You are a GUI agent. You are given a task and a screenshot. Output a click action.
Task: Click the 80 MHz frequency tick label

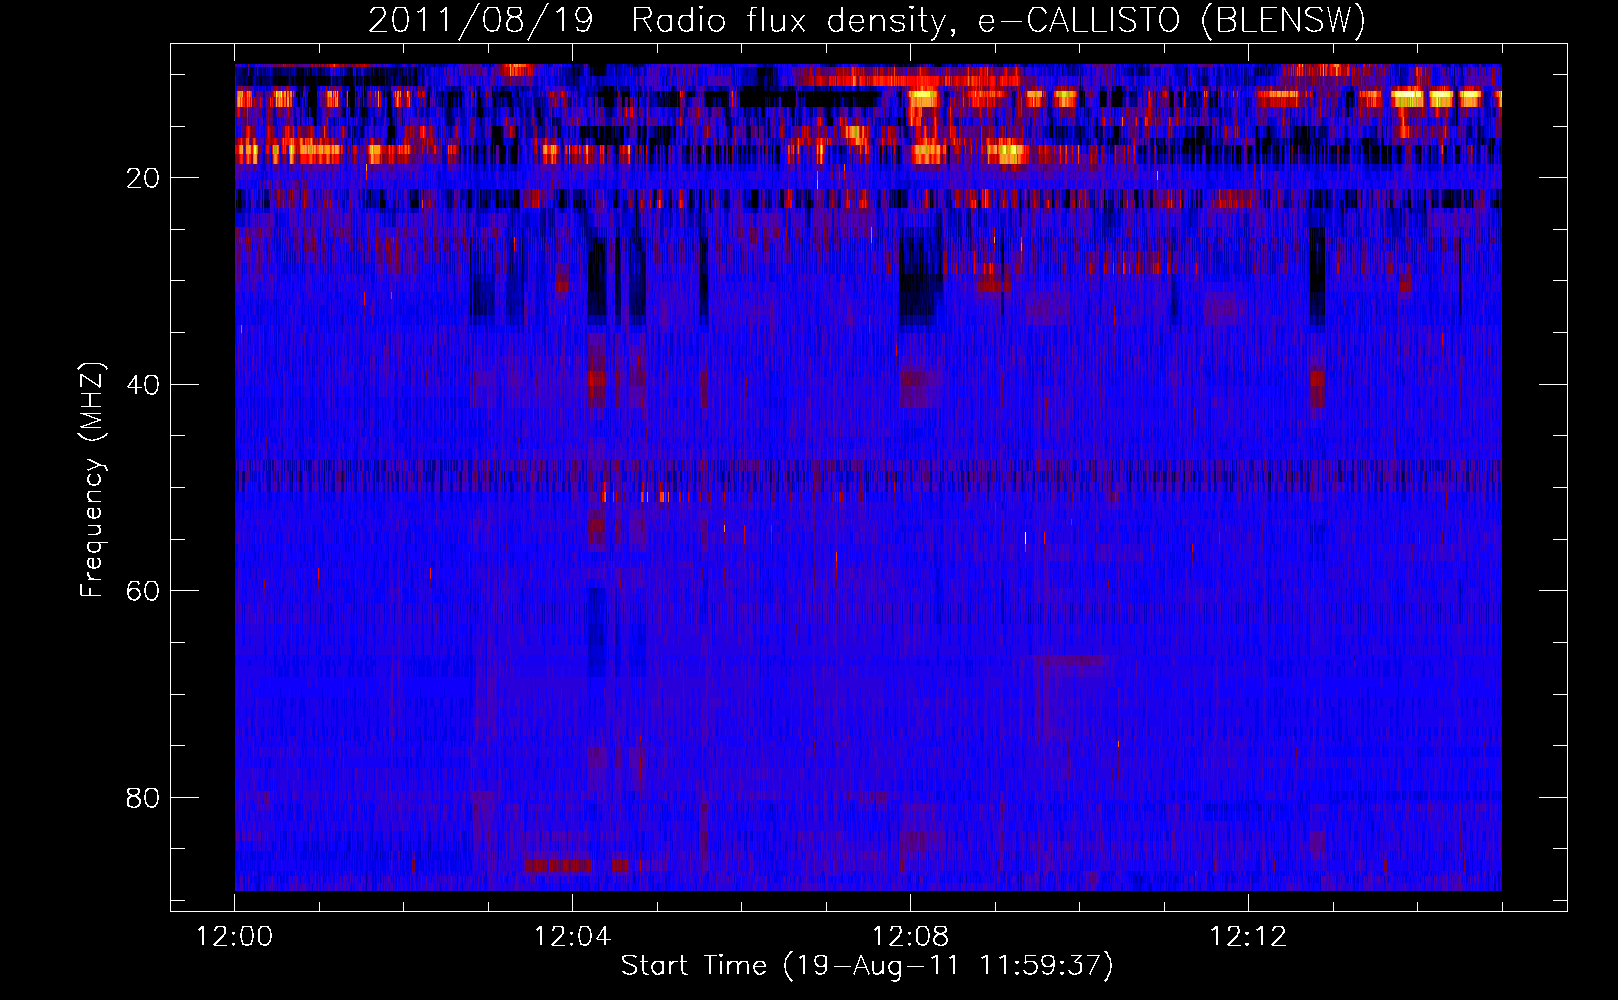[x=143, y=798]
